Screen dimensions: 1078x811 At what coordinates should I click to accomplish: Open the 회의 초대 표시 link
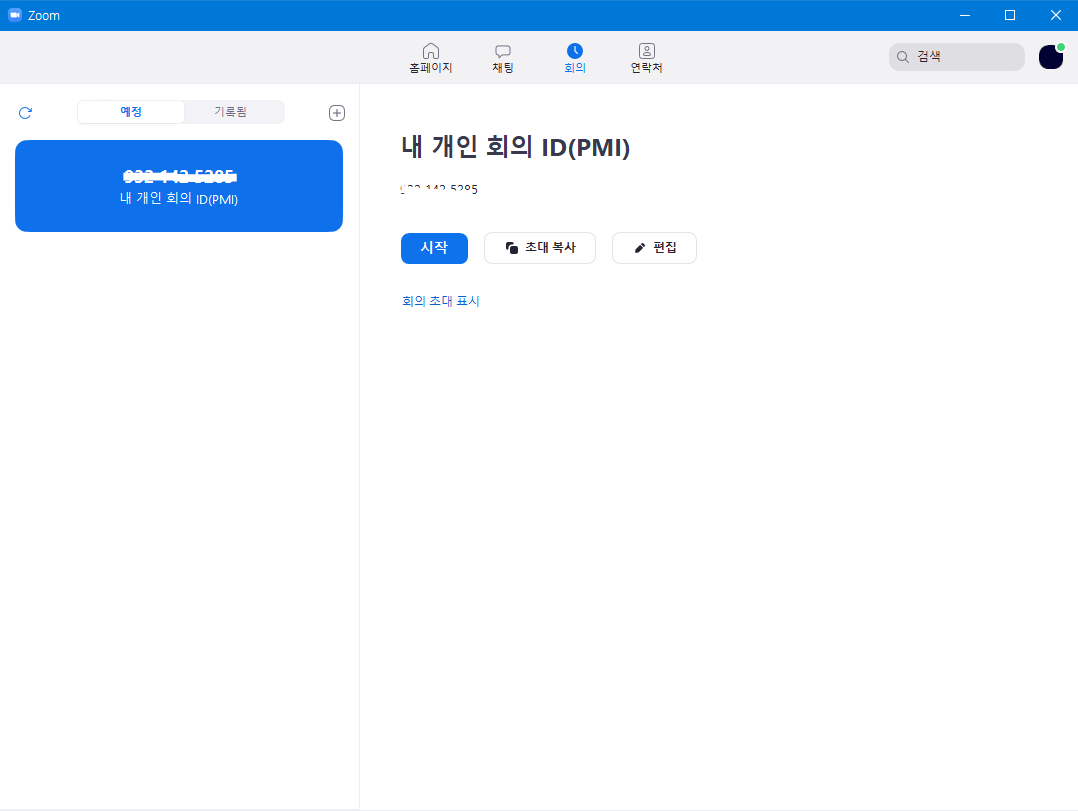tap(441, 301)
